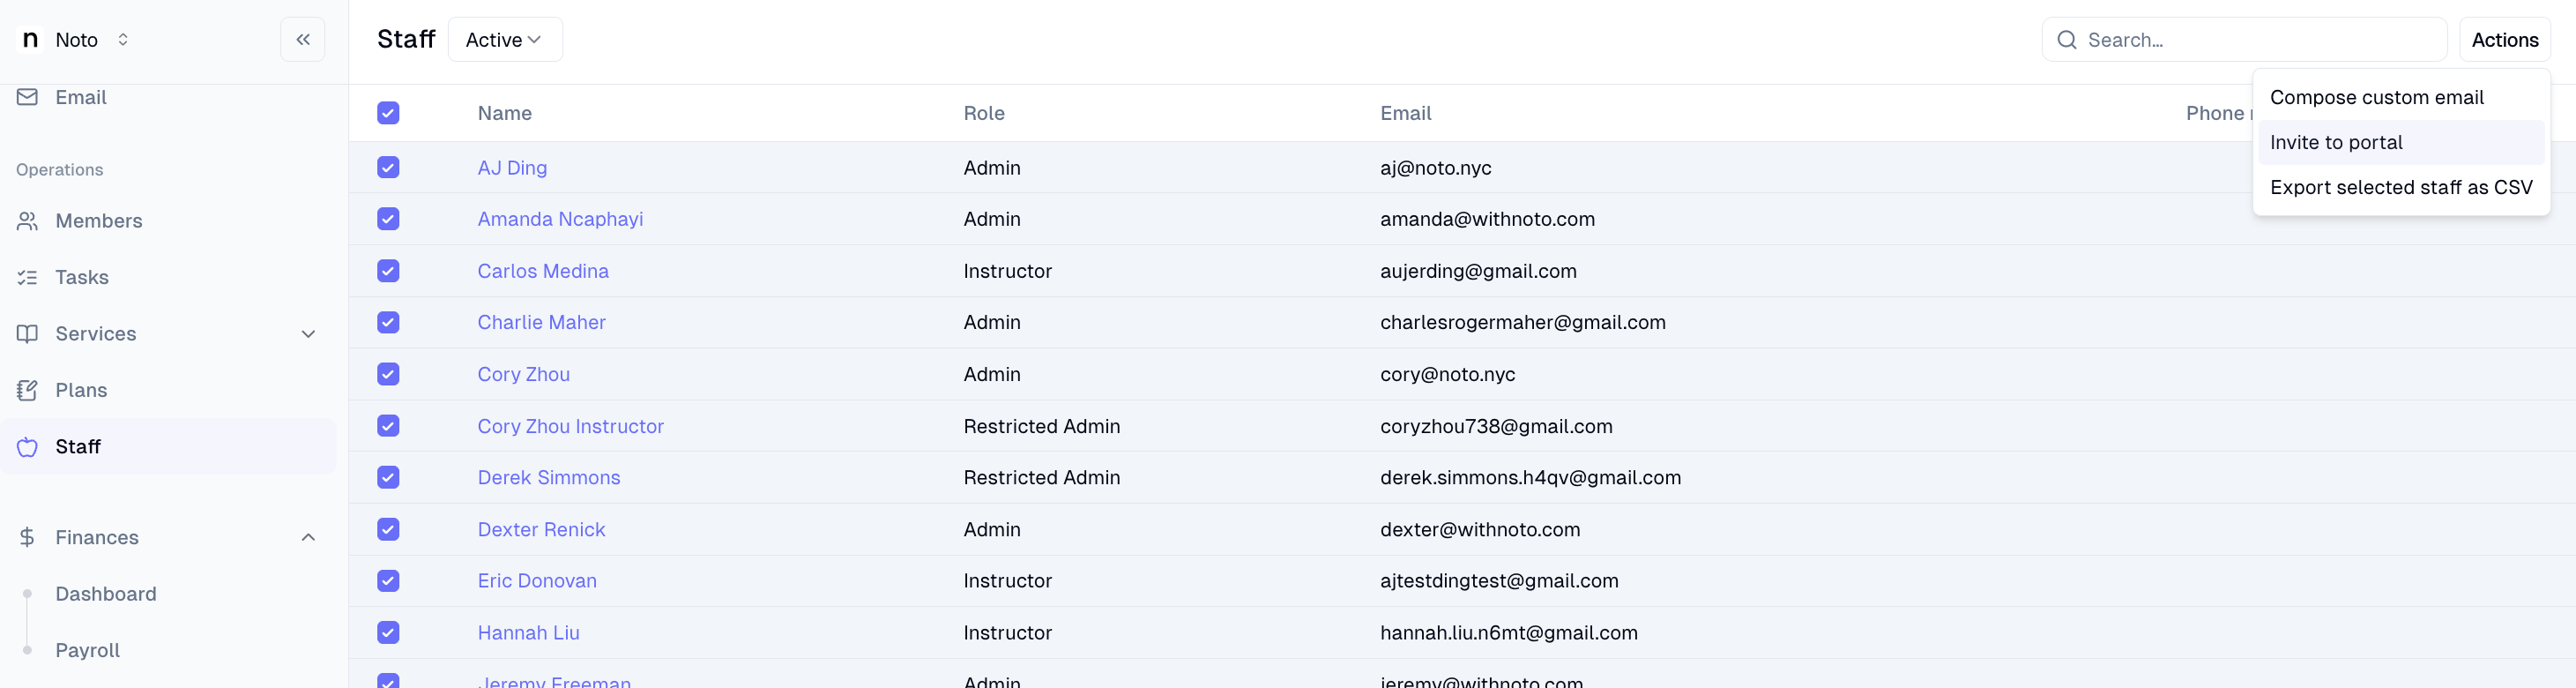Click the email amanda@withnoto.com
The image size is (2576, 688).
click(x=1487, y=219)
